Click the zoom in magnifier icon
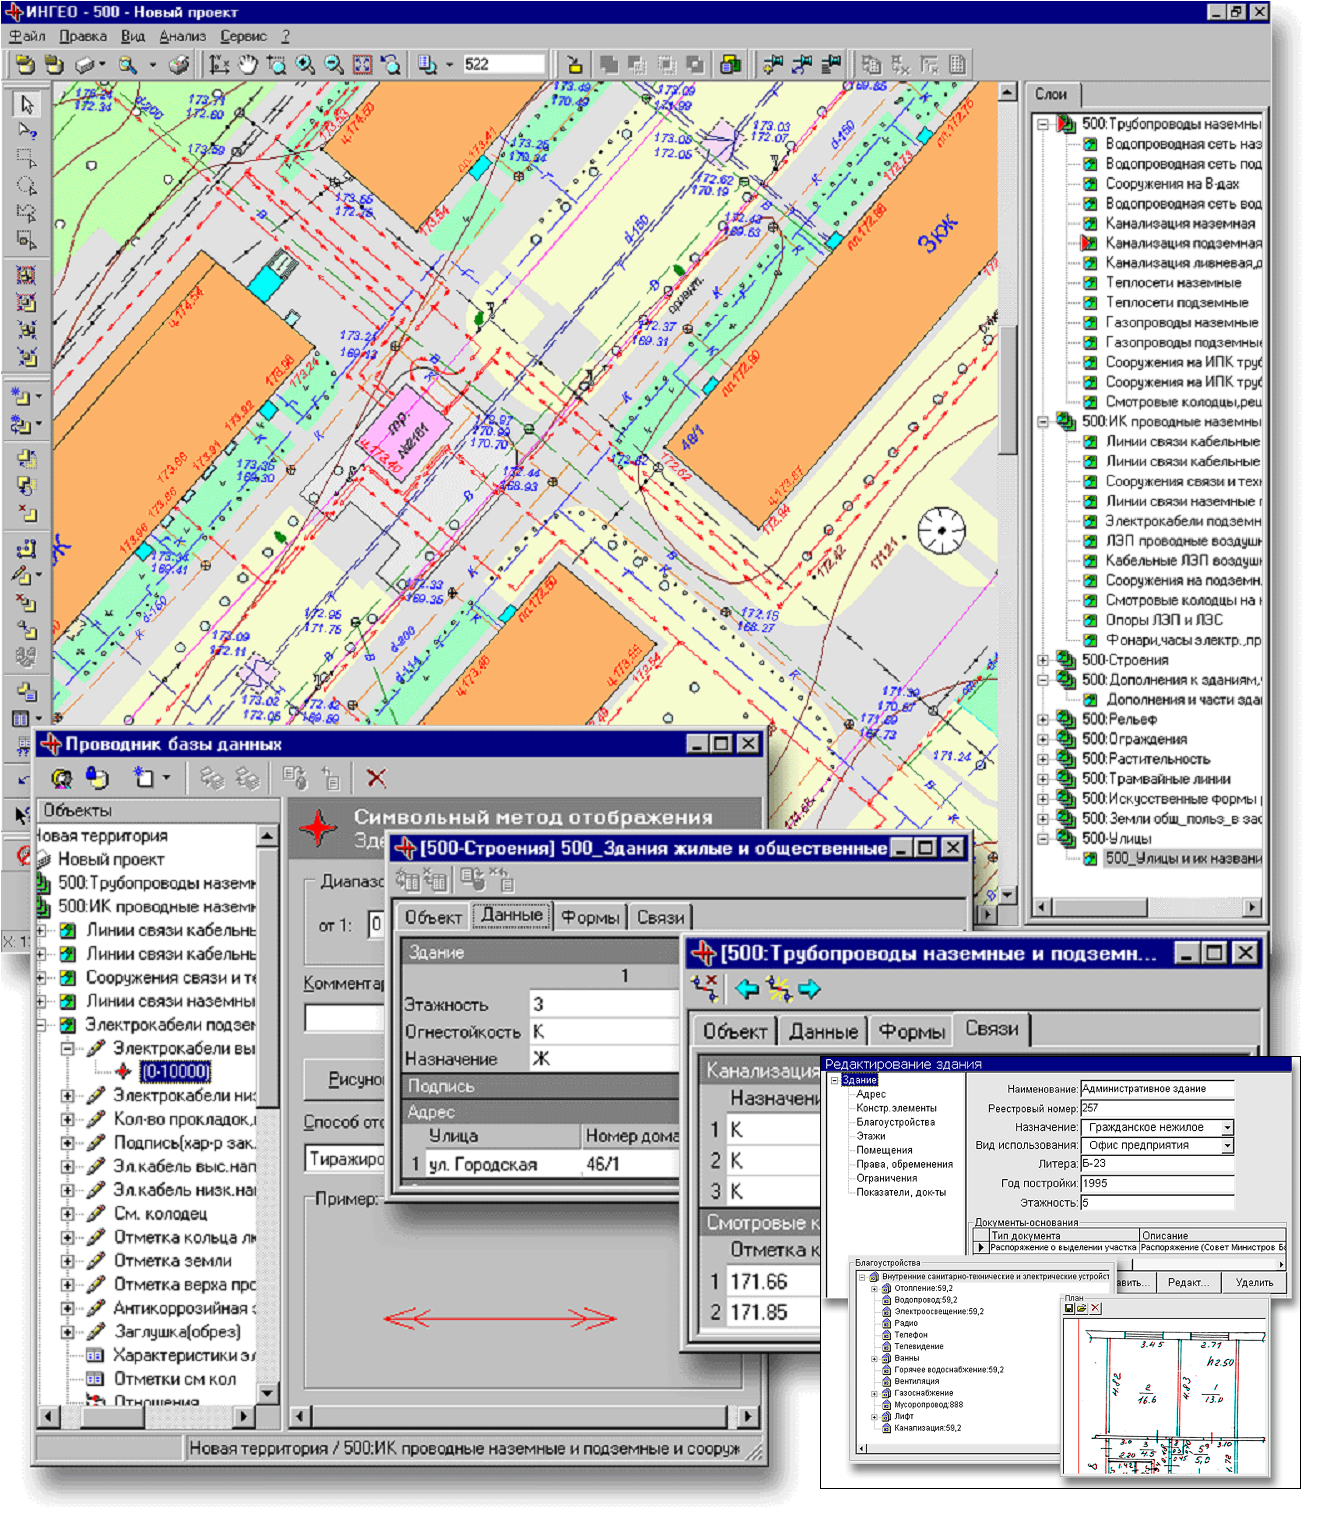 click(304, 65)
